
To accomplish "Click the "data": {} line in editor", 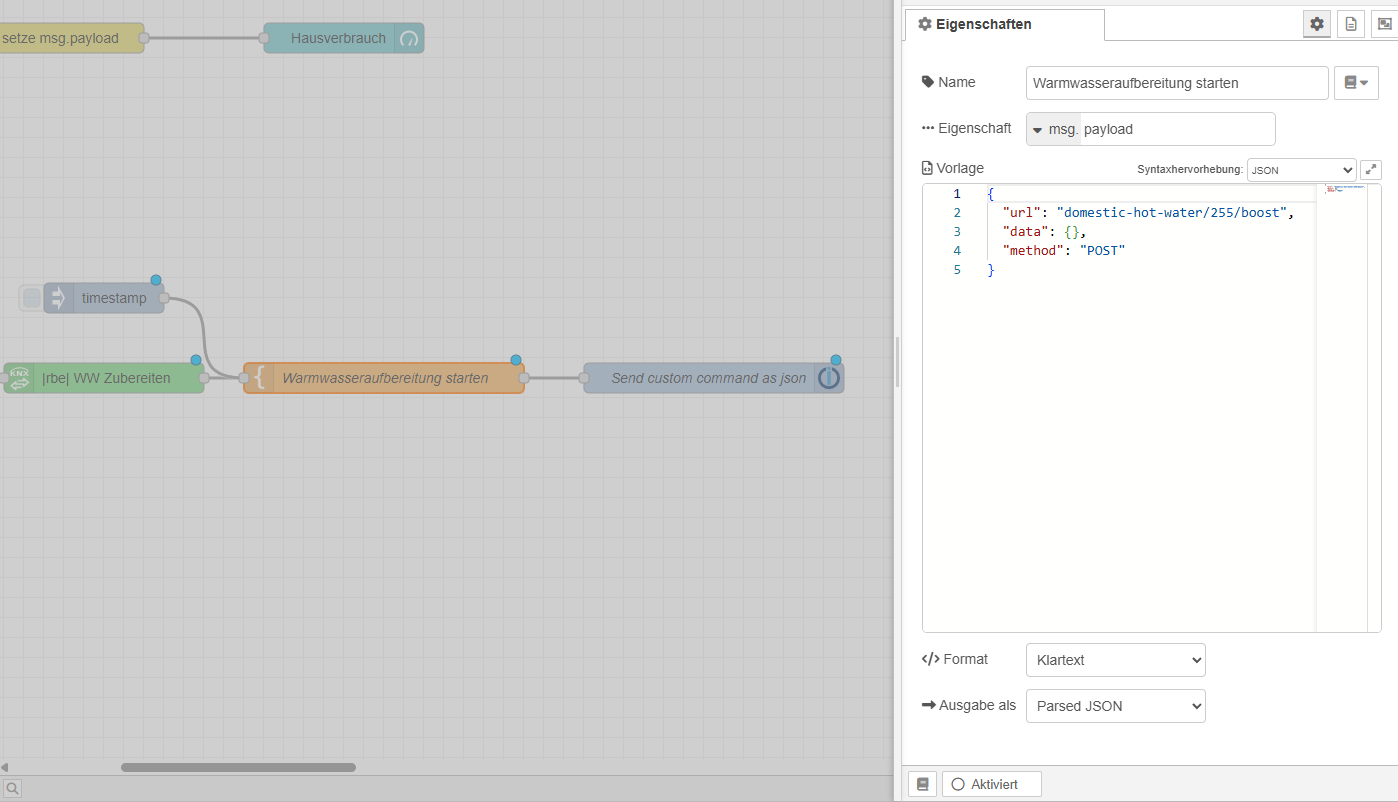I will 1045,232.
